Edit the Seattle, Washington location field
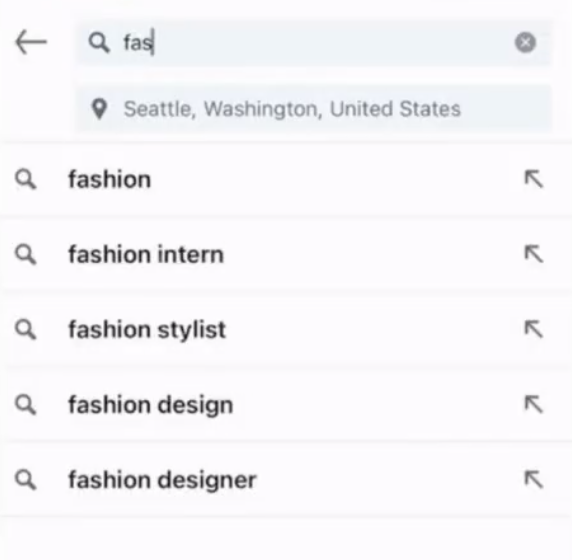Viewport: 572px width, 560px height. pos(314,109)
